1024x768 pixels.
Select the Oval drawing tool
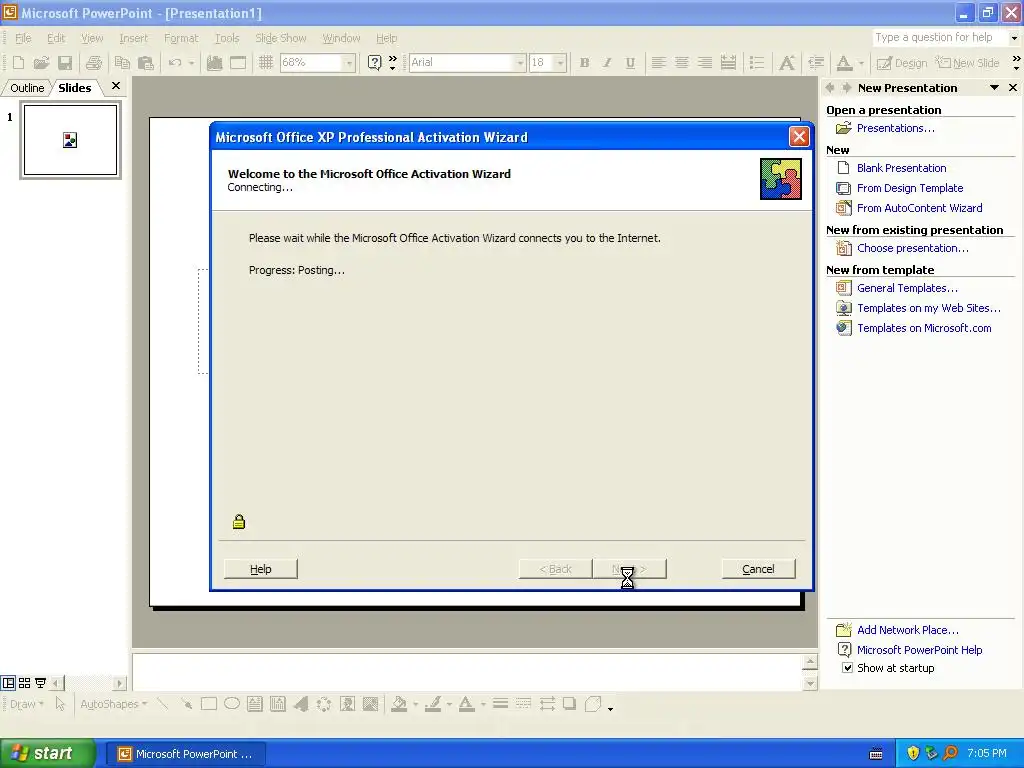point(232,704)
